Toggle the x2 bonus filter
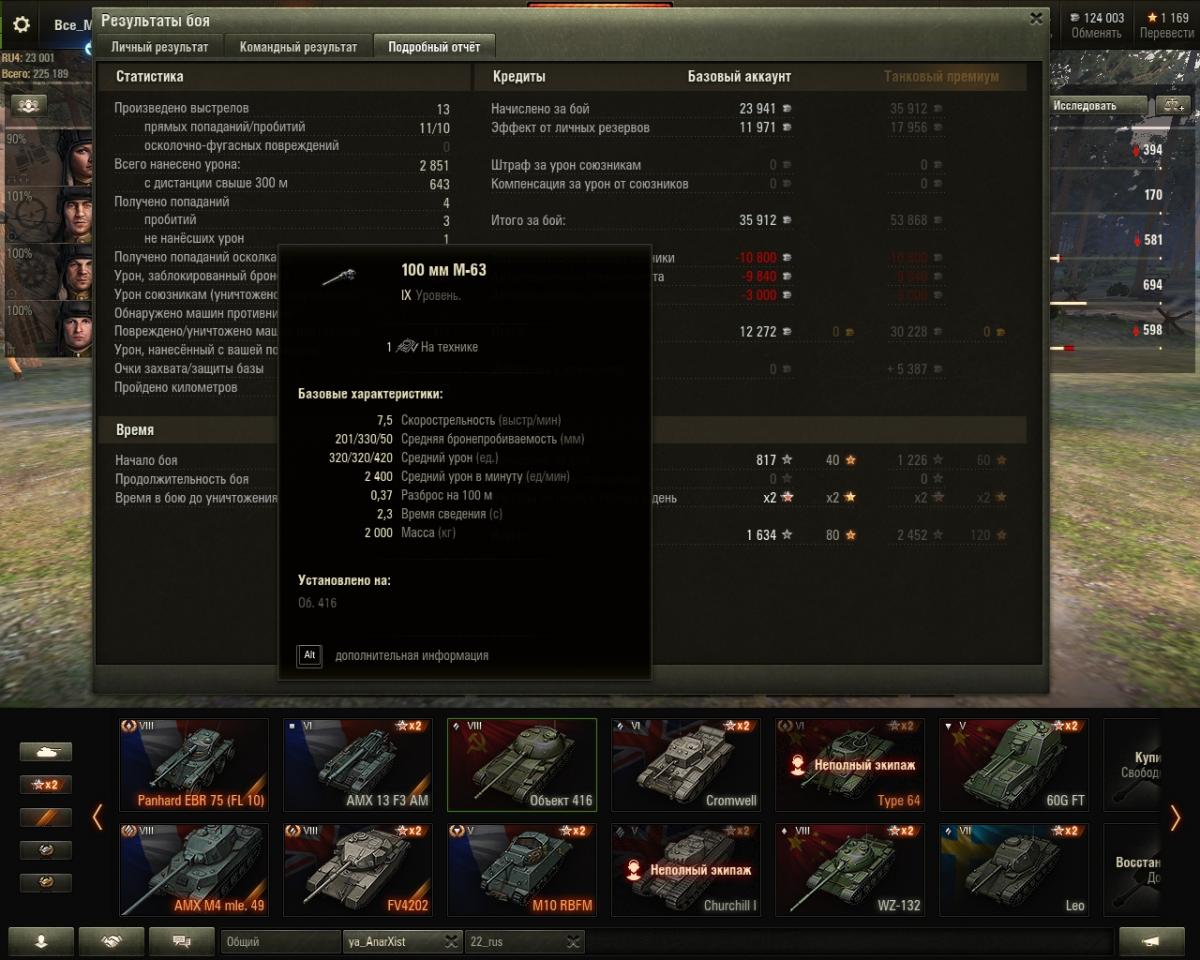Image resolution: width=1200 pixels, height=960 pixels. [46, 785]
